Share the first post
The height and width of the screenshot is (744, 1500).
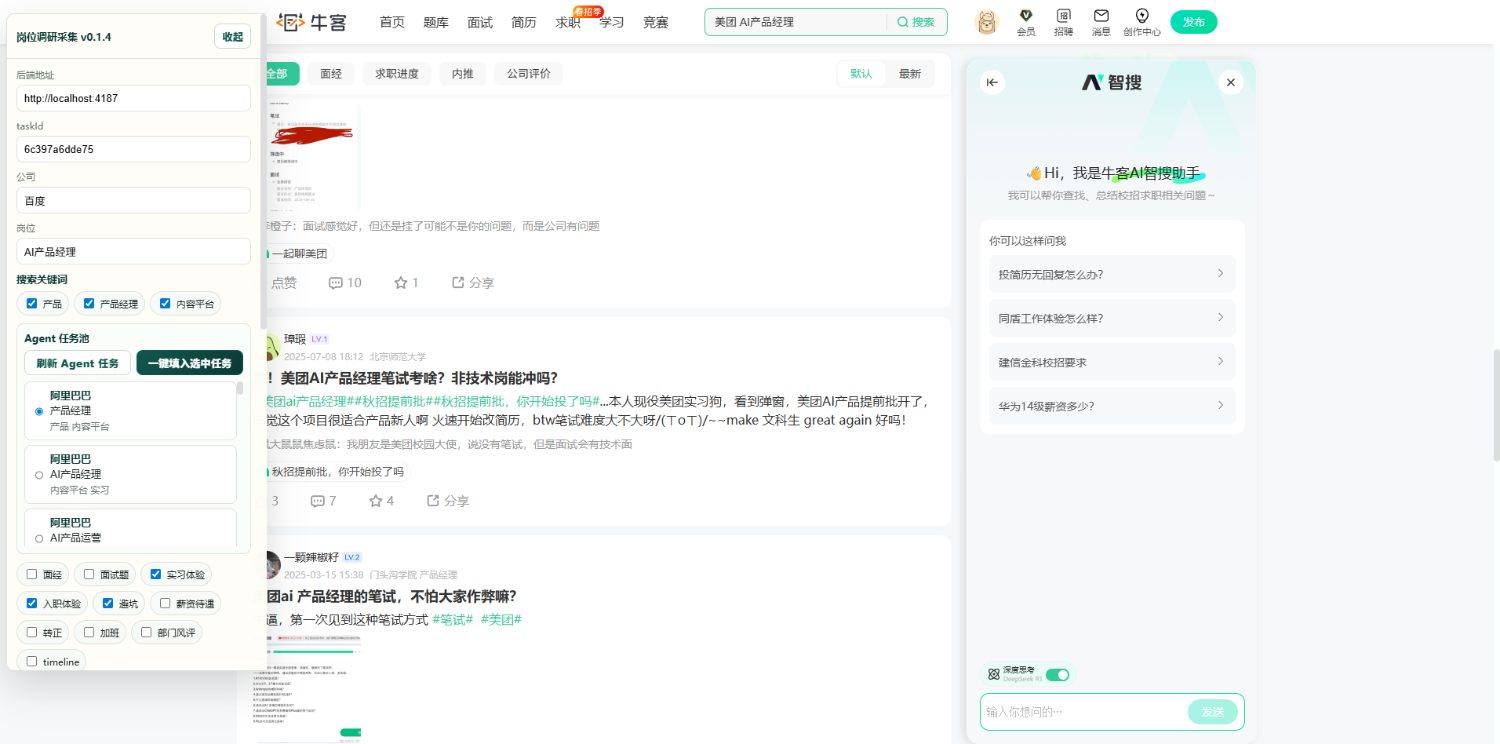[x=473, y=283]
